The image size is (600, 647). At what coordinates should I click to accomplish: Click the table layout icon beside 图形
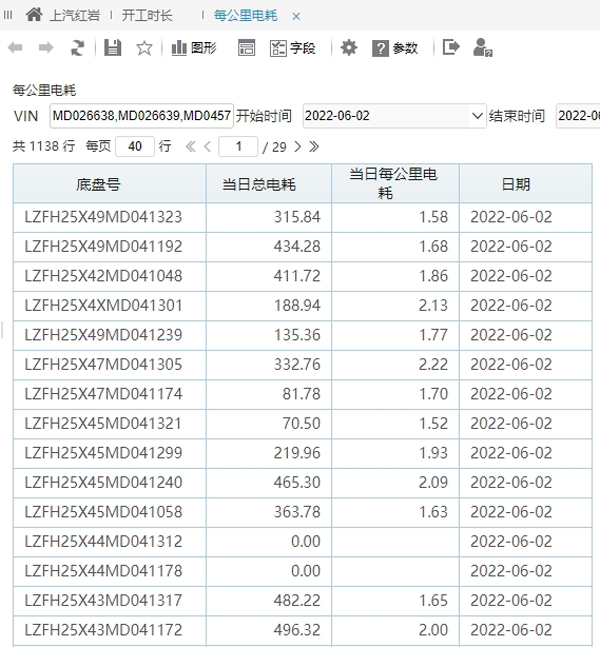(x=246, y=48)
